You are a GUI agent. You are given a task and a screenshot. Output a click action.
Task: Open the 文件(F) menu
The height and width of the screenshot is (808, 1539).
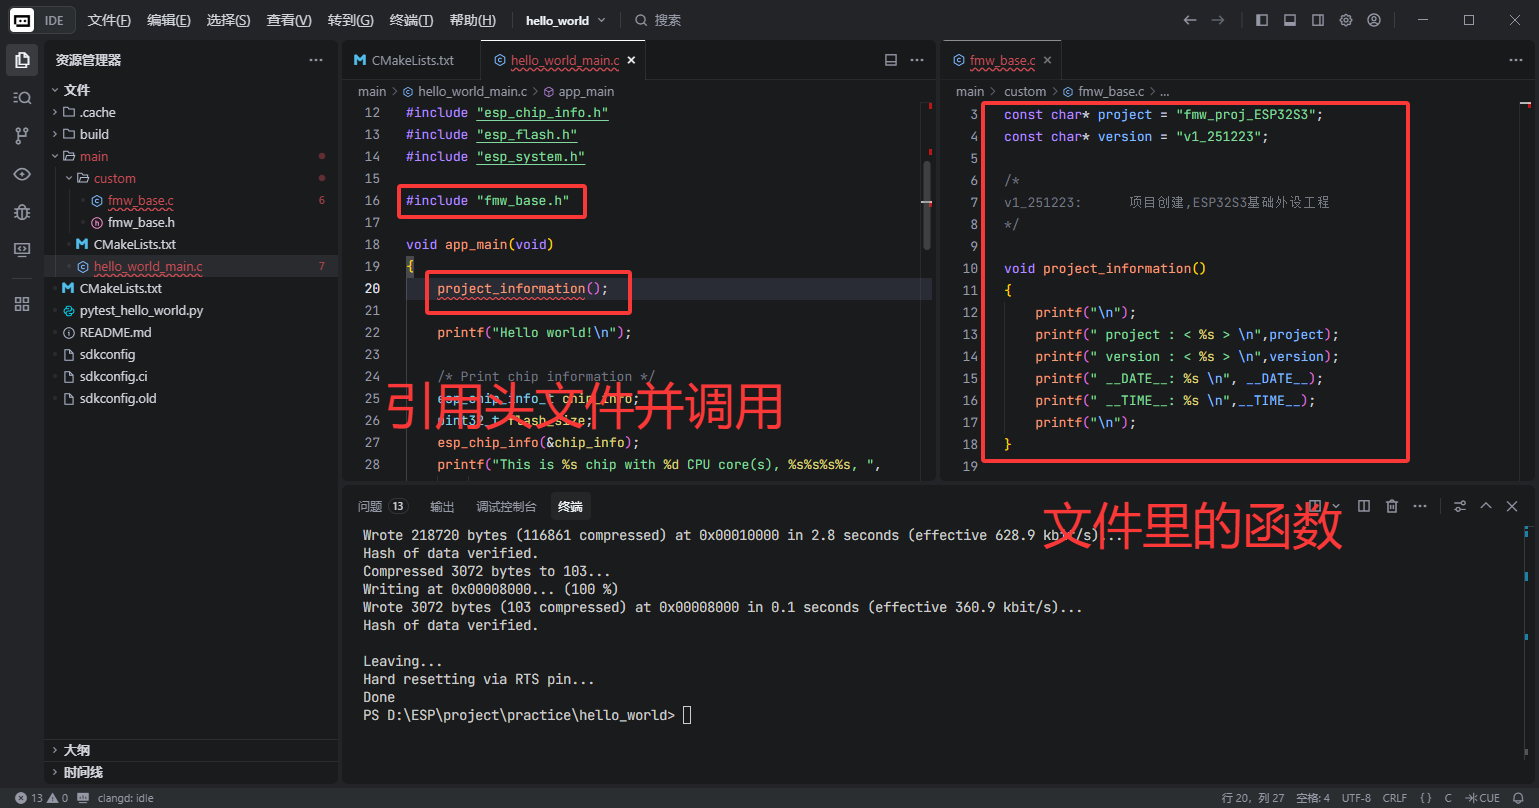click(x=109, y=20)
